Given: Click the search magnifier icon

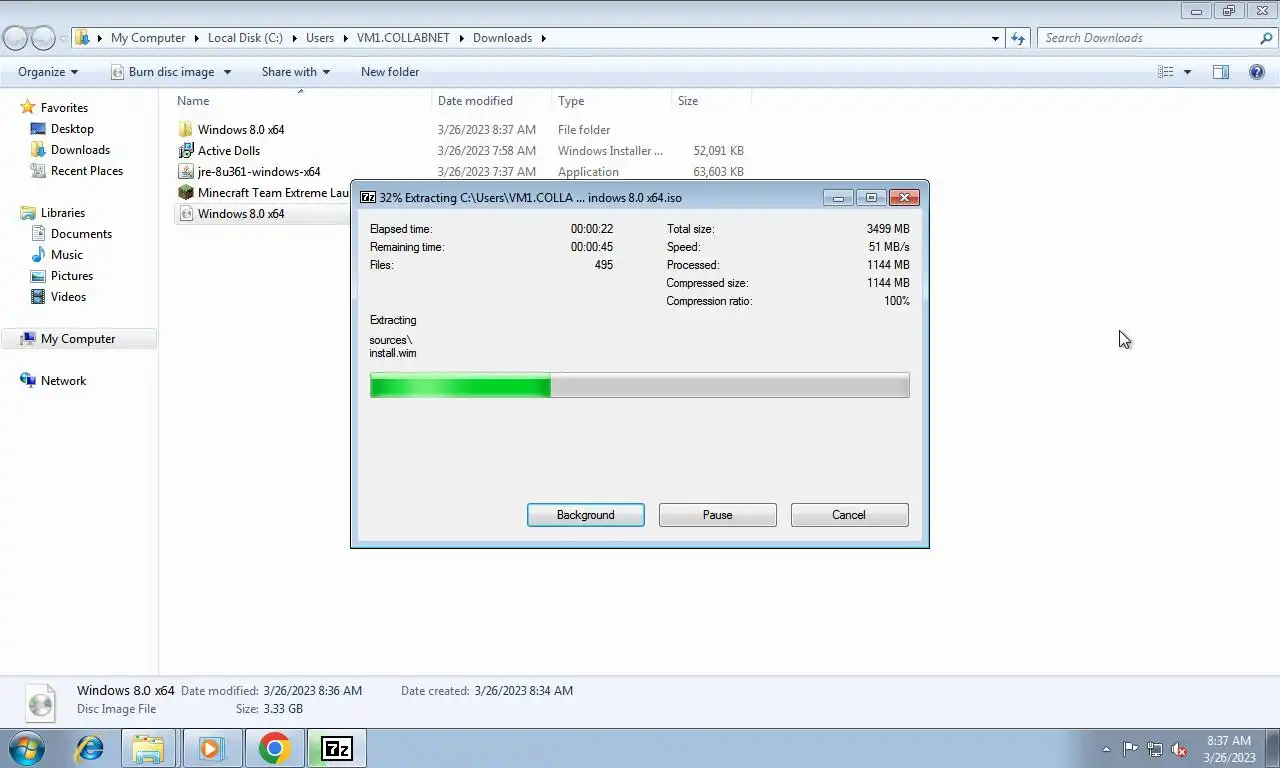Looking at the screenshot, I should click(x=1266, y=38).
